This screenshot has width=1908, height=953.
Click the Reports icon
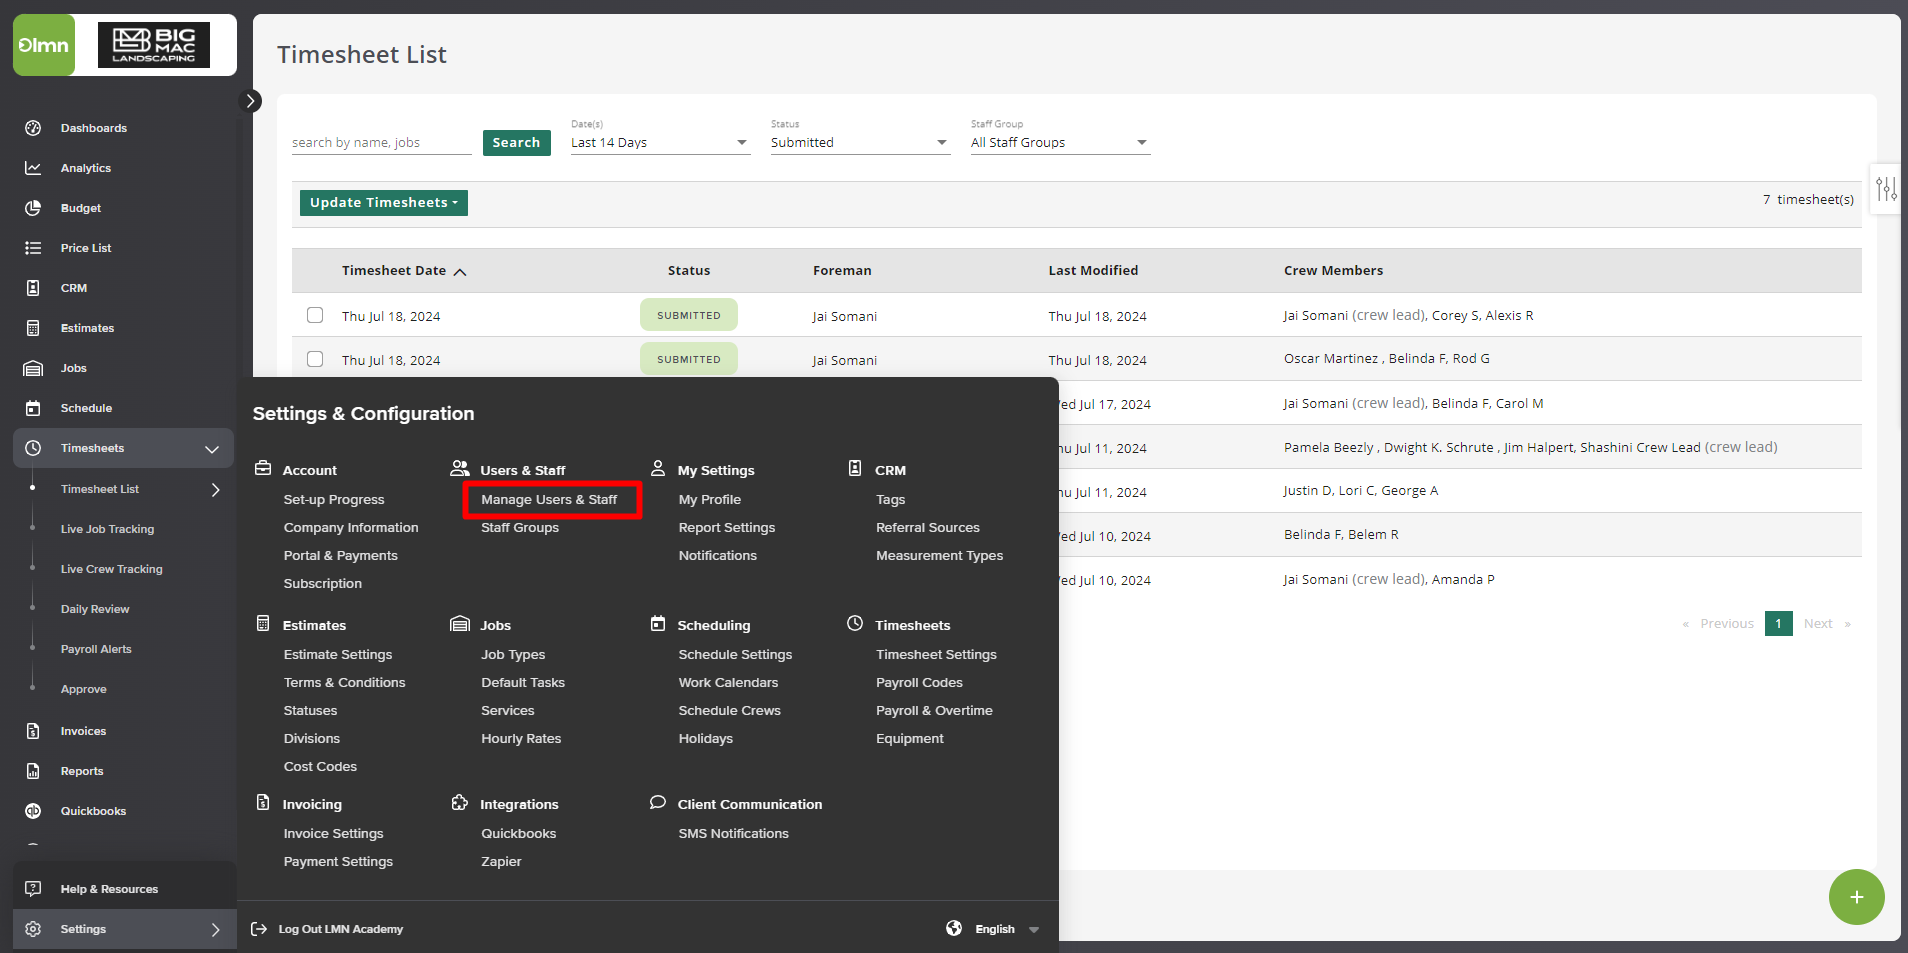[33, 771]
